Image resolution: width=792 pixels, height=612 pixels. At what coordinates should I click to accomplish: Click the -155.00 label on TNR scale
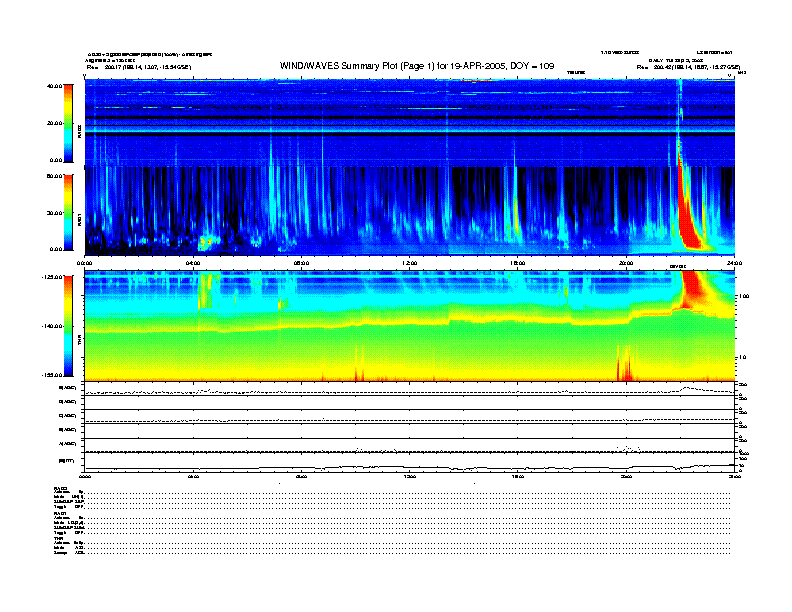[52, 375]
